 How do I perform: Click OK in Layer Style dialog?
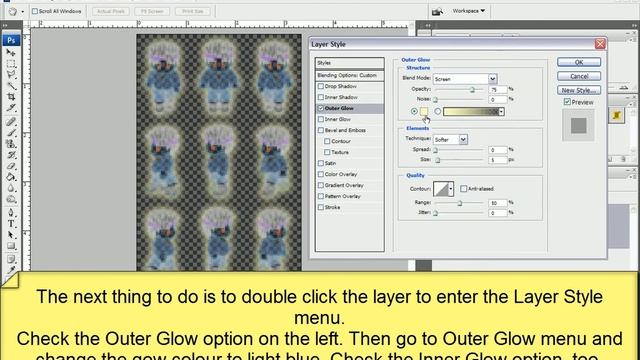579,62
